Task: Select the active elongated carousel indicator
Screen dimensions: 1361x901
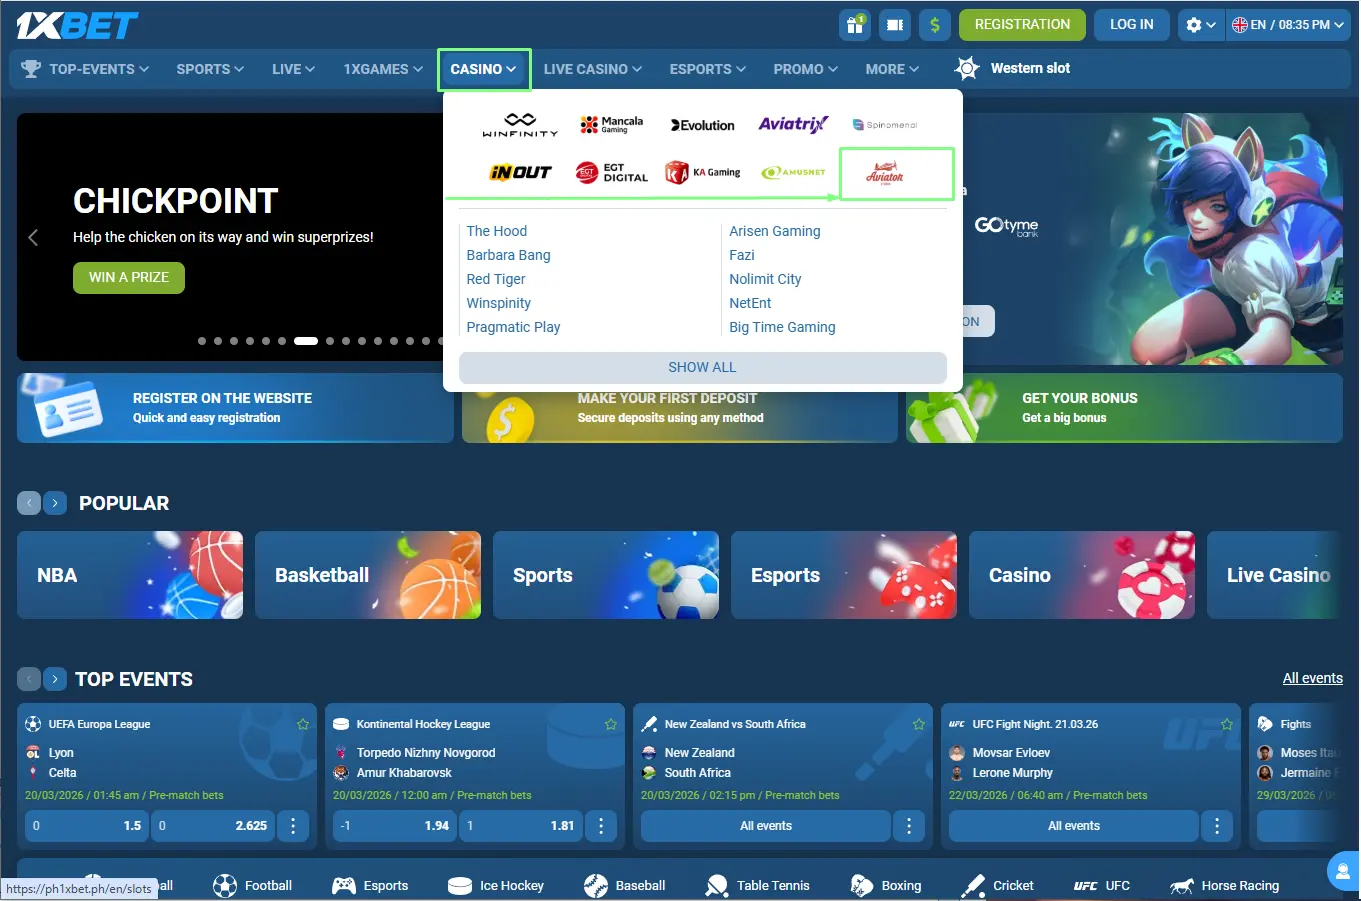Action: click(x=306, y=341)
